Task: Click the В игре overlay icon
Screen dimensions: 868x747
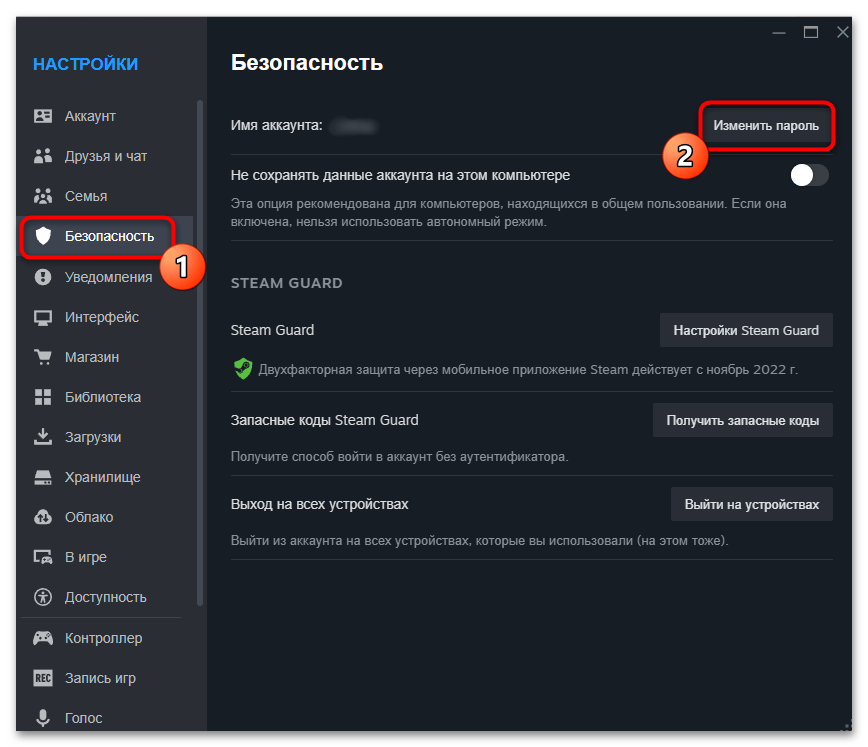Action: [43, 557]
